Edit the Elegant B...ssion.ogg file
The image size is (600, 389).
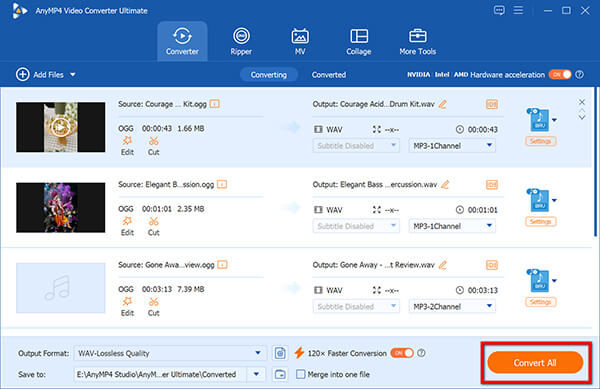tap(127, 226)
